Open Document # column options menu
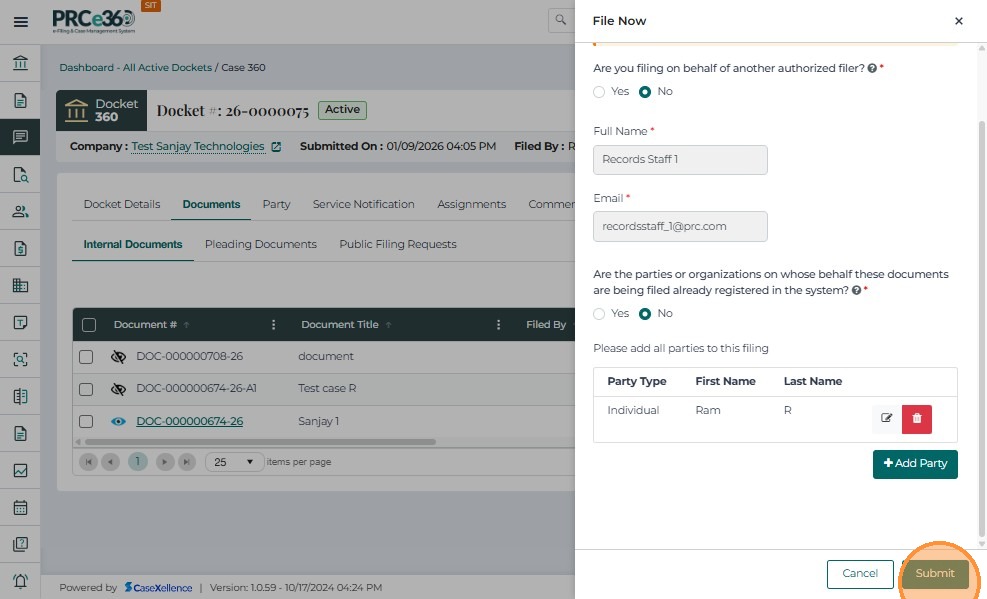Image resolution: width=987 pixels, height=599 pixels. (274, 325)
